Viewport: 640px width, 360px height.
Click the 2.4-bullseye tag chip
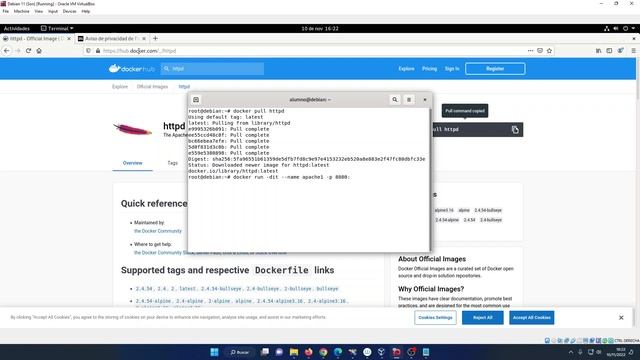[491, 220]
